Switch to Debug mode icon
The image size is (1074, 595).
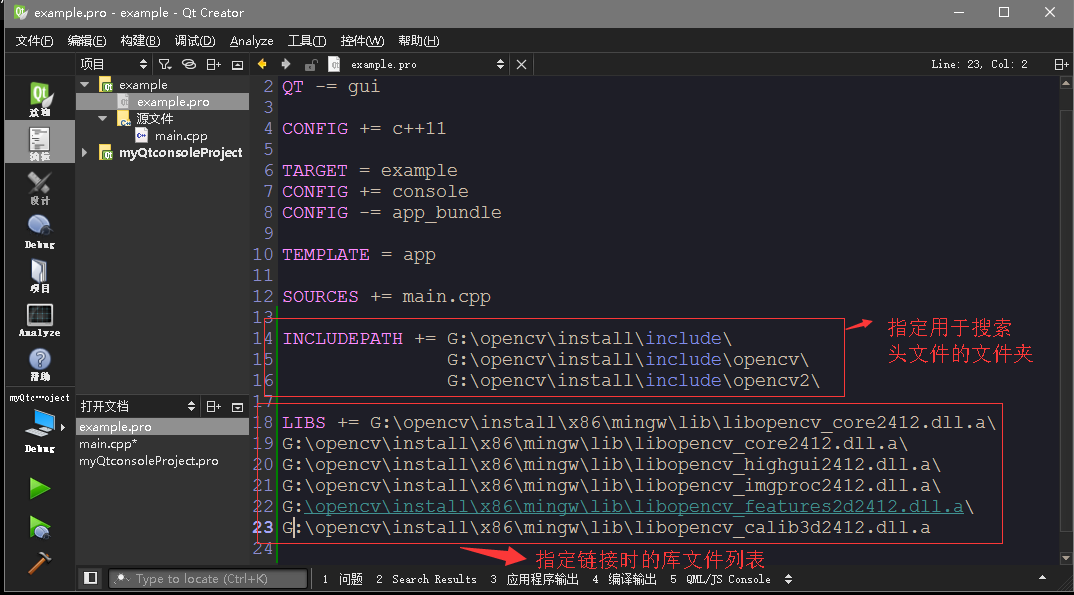coord(40,232)
